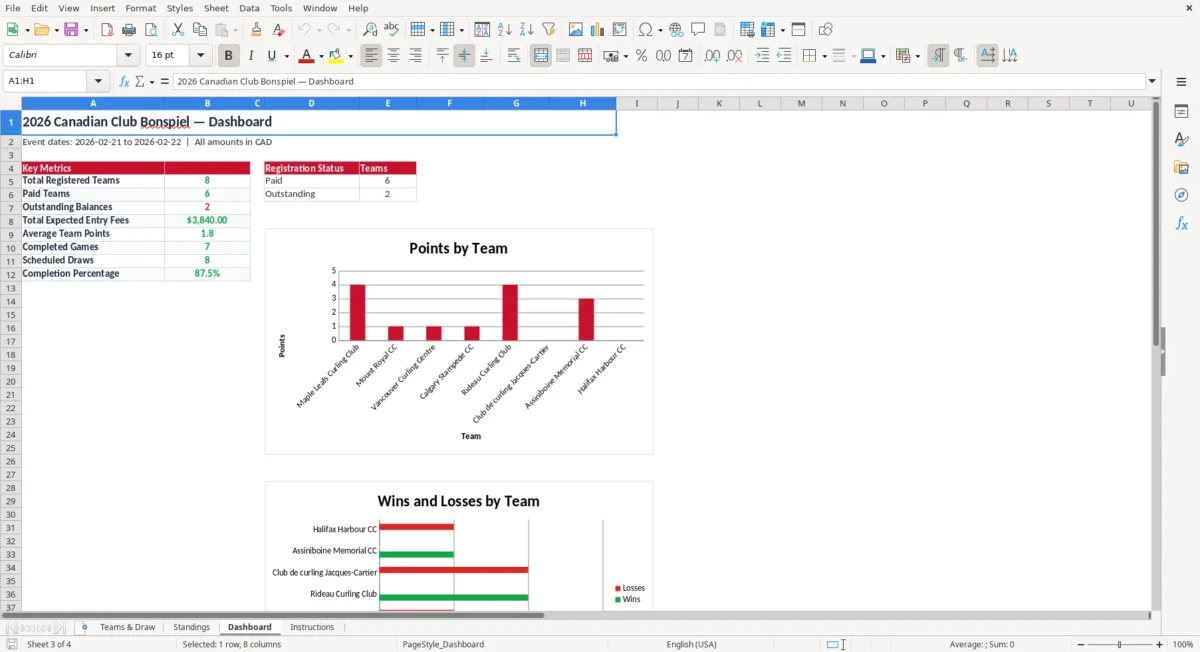The image size is (1200, 652).
Task: Switch to Teams & Draw sheet tab
Action: (127, 627)
